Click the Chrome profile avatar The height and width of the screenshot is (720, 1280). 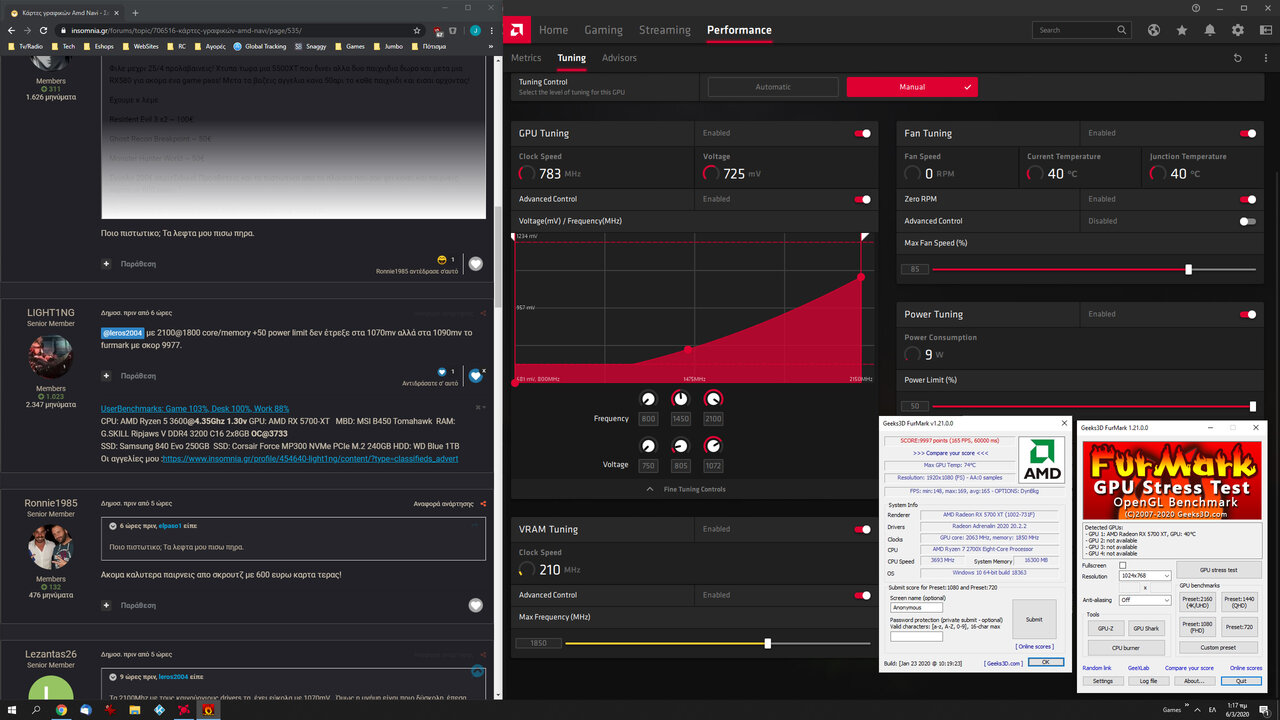point(475,30)
